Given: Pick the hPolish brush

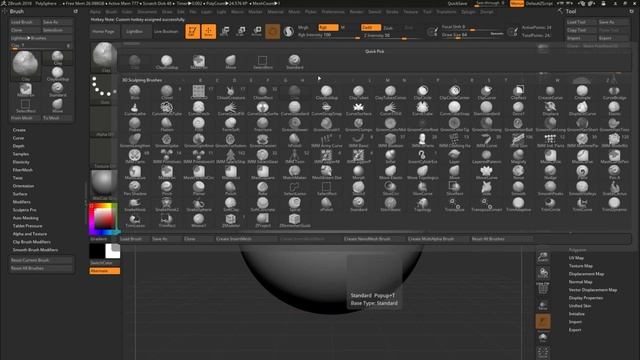Looking at the screenshot, I should point(294,140).
